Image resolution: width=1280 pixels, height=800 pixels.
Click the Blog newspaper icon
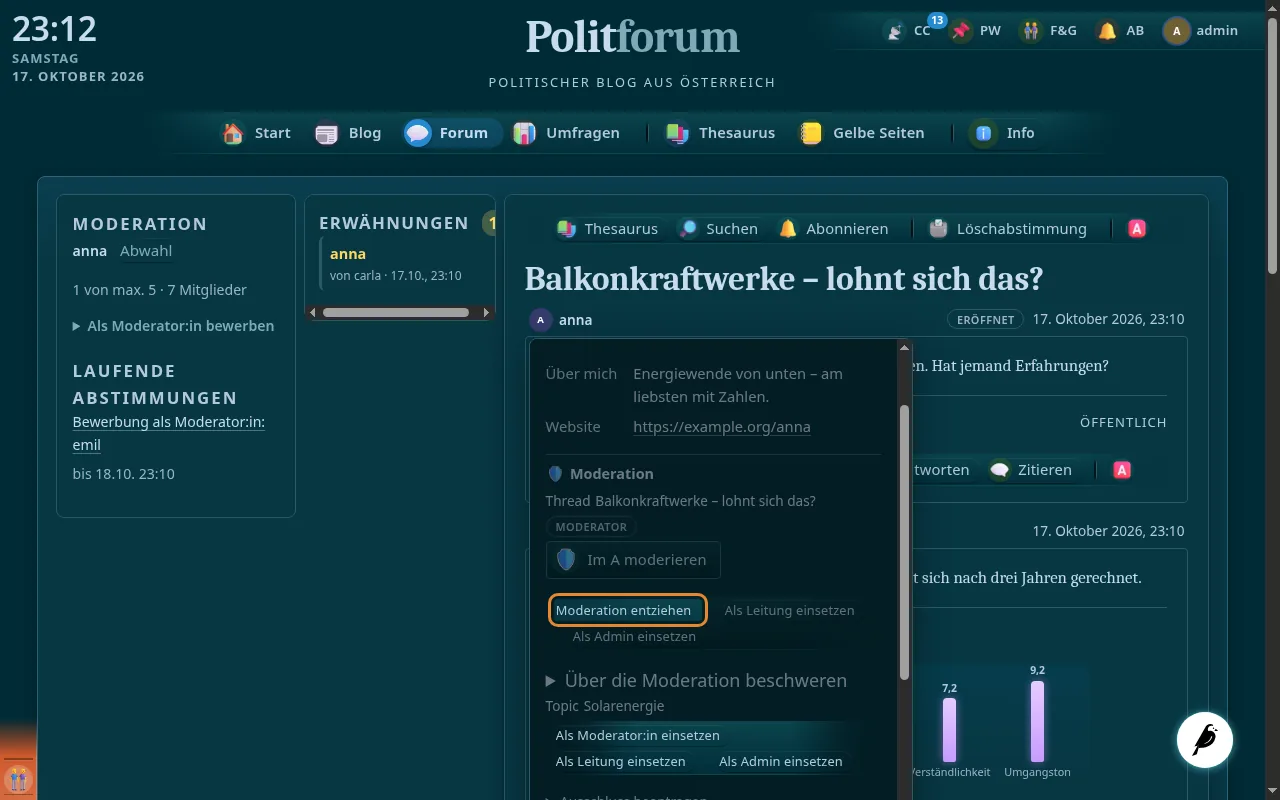pos(327,133)
